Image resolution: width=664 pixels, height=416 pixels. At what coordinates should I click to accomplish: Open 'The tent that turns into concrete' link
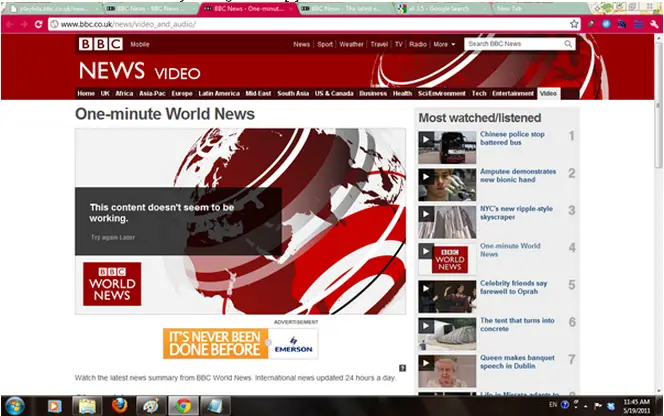[517, 324]
